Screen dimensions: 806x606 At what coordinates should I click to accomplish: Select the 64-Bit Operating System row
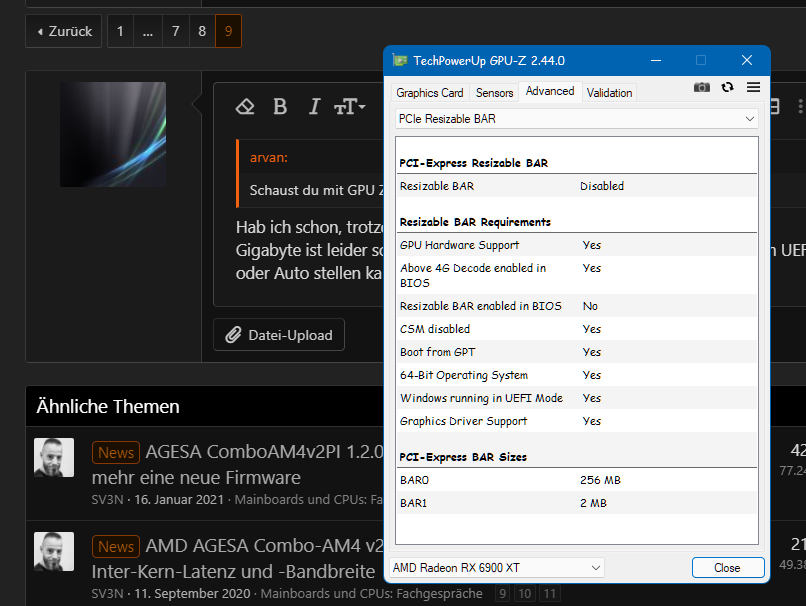coord(577,375)
